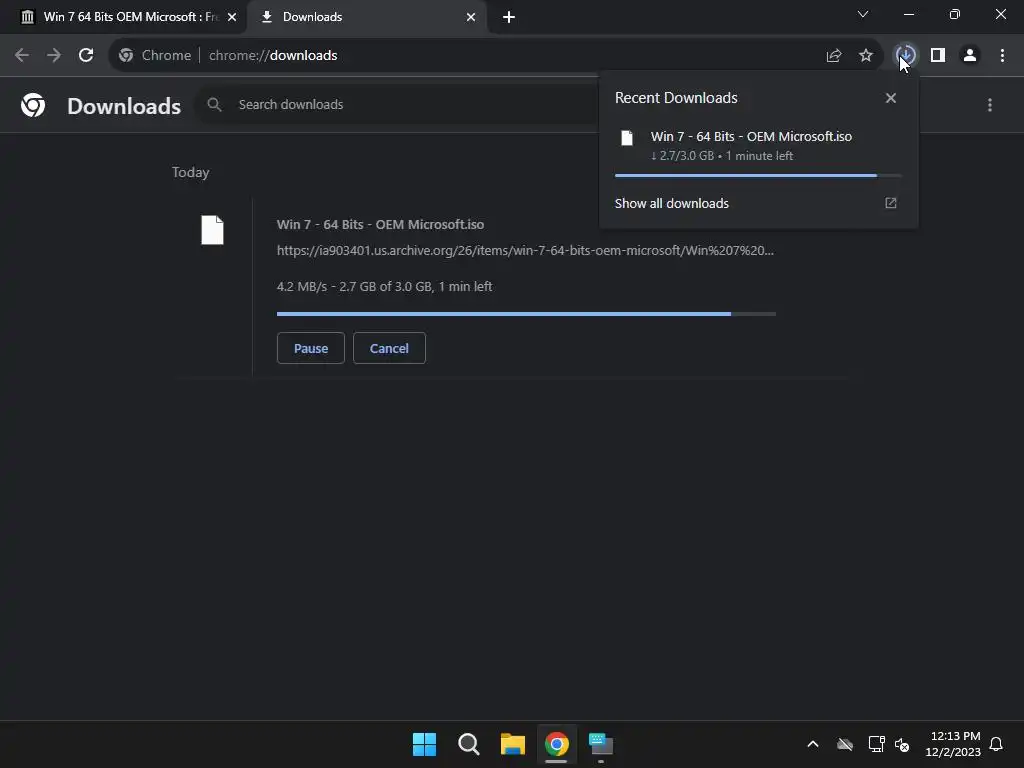Image resolution: width=1024 pixels, height=768 pixels.
Task: Select the Downloads tab
Action: coord(366,17)
